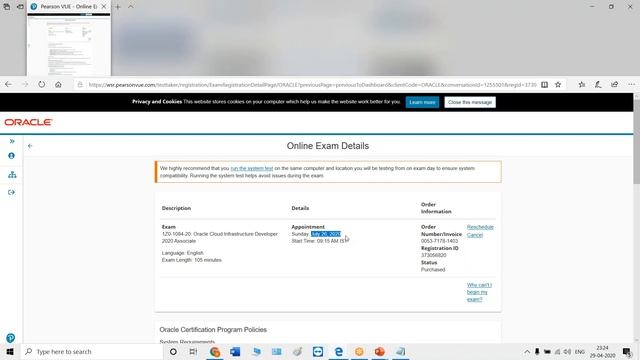Open the Windows Start menu
640x360 pixels.
(x=10, y=351)
